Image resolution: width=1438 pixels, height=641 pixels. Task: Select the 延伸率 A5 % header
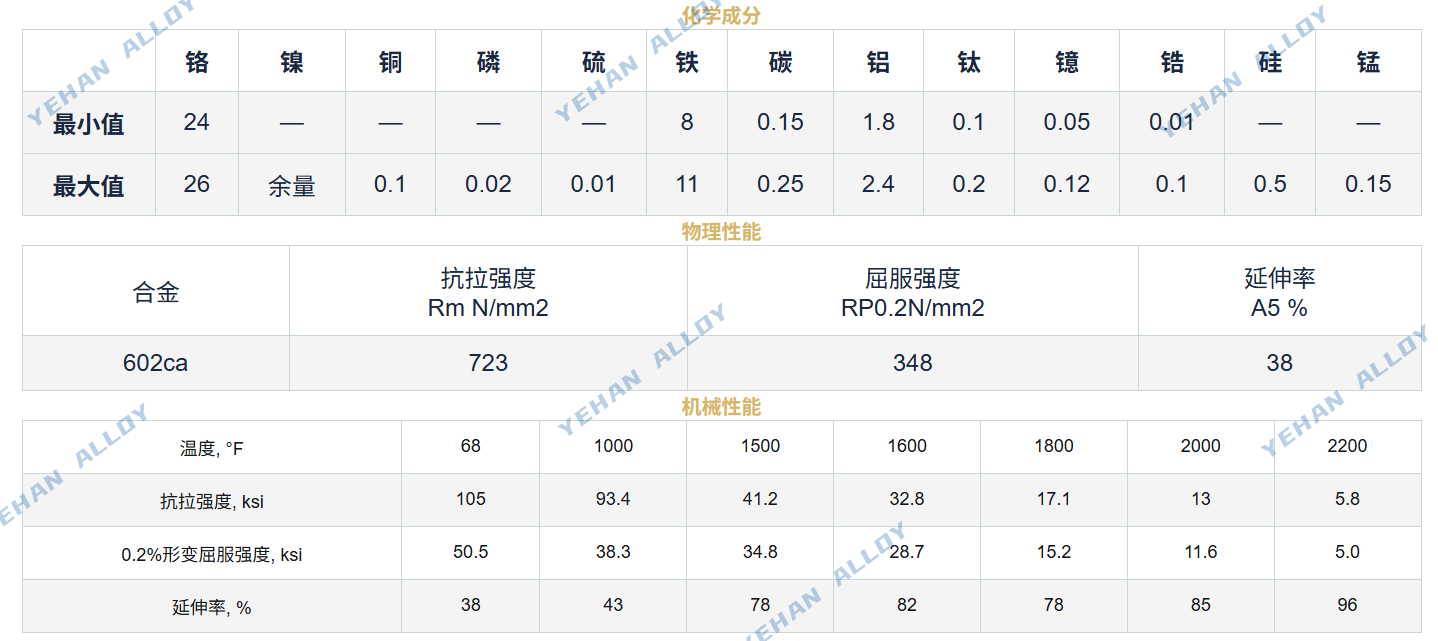[1280, 293]
